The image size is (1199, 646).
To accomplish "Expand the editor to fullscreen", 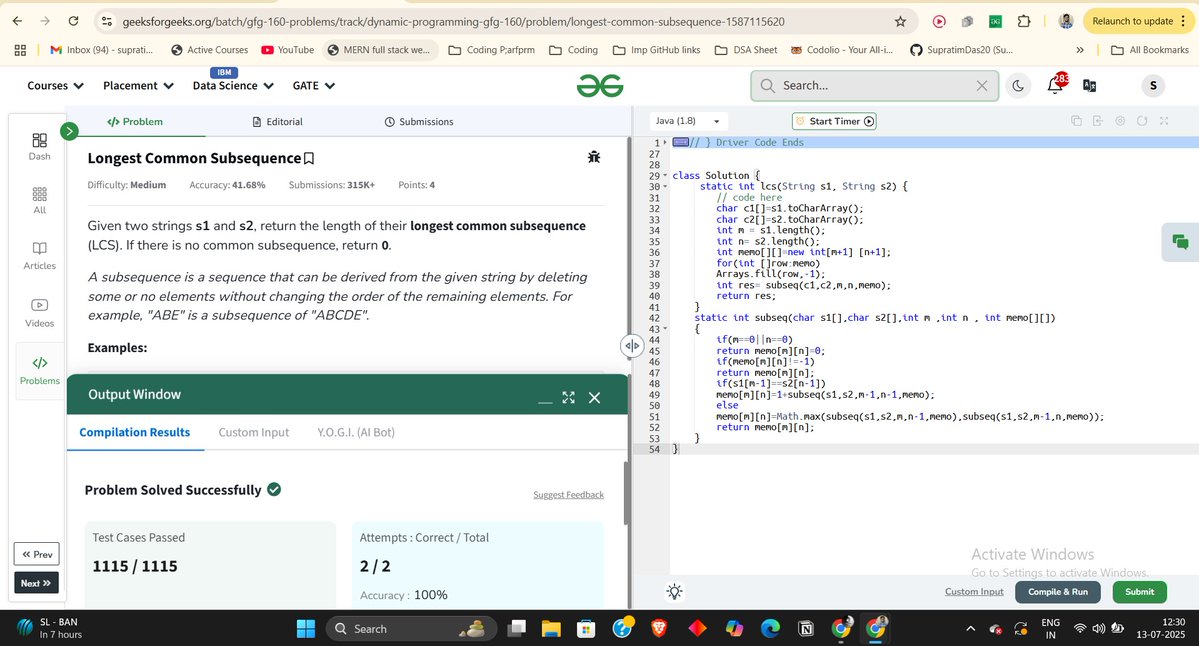I will click(x=1164, y=121).
